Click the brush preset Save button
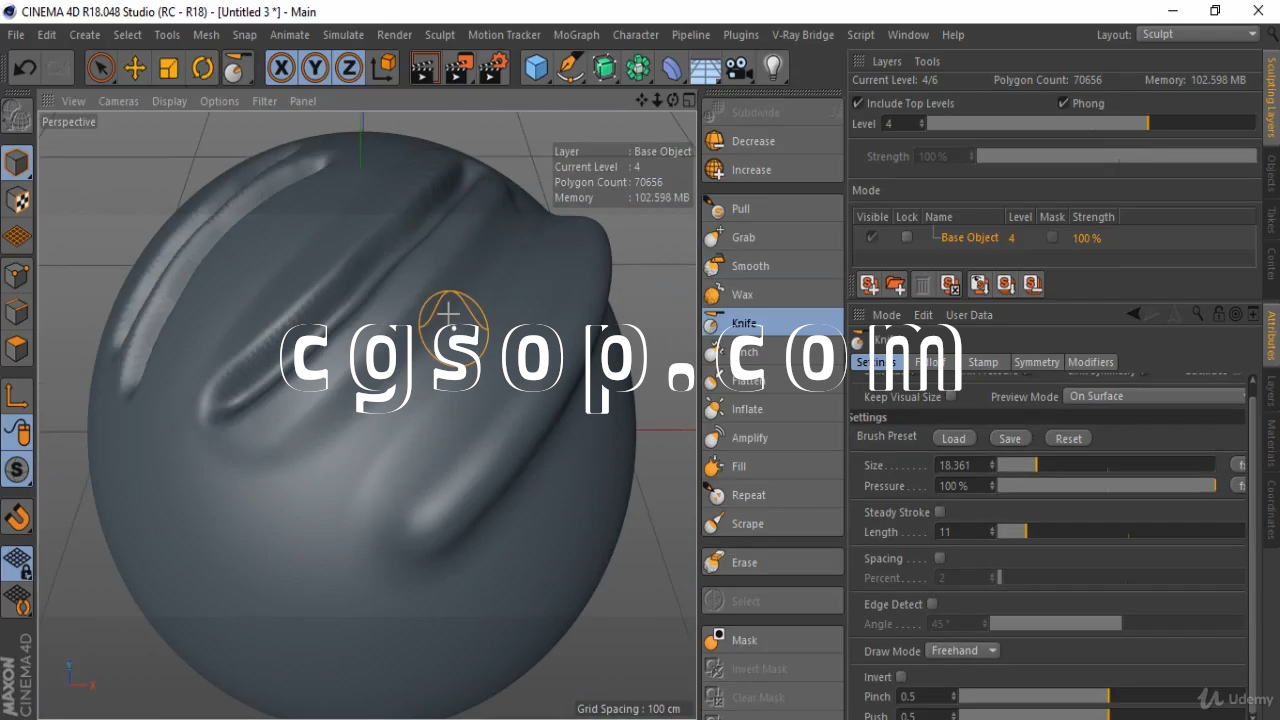The width and height of the screenshot is (1280, 720). pyautogui.click(x=1010, y=439)
